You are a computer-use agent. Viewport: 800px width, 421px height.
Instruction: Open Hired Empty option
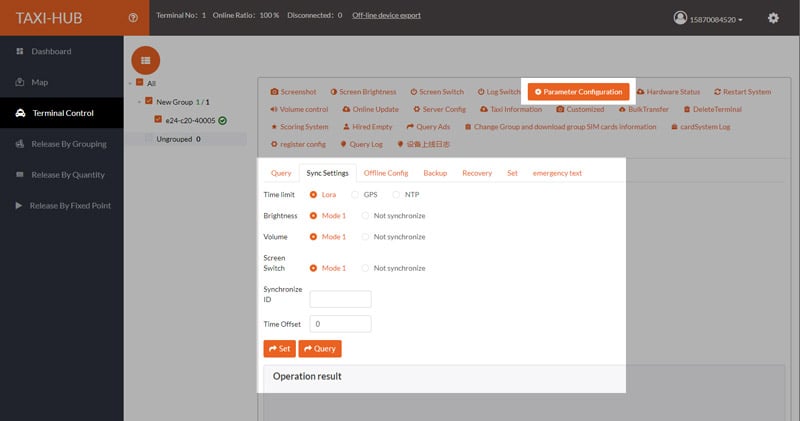(367, 127)
